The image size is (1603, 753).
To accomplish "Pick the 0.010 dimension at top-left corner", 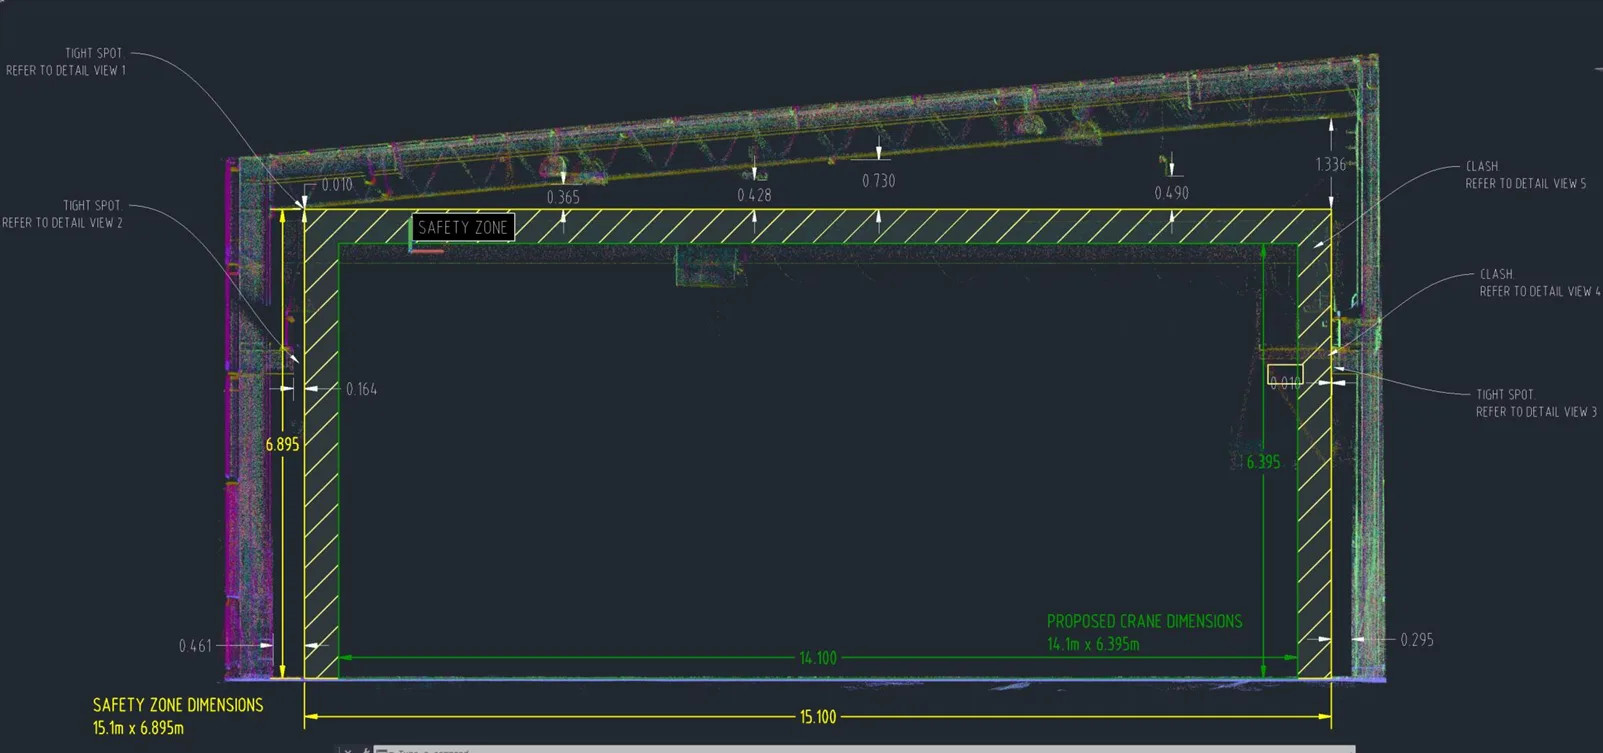I will (337, 185).
